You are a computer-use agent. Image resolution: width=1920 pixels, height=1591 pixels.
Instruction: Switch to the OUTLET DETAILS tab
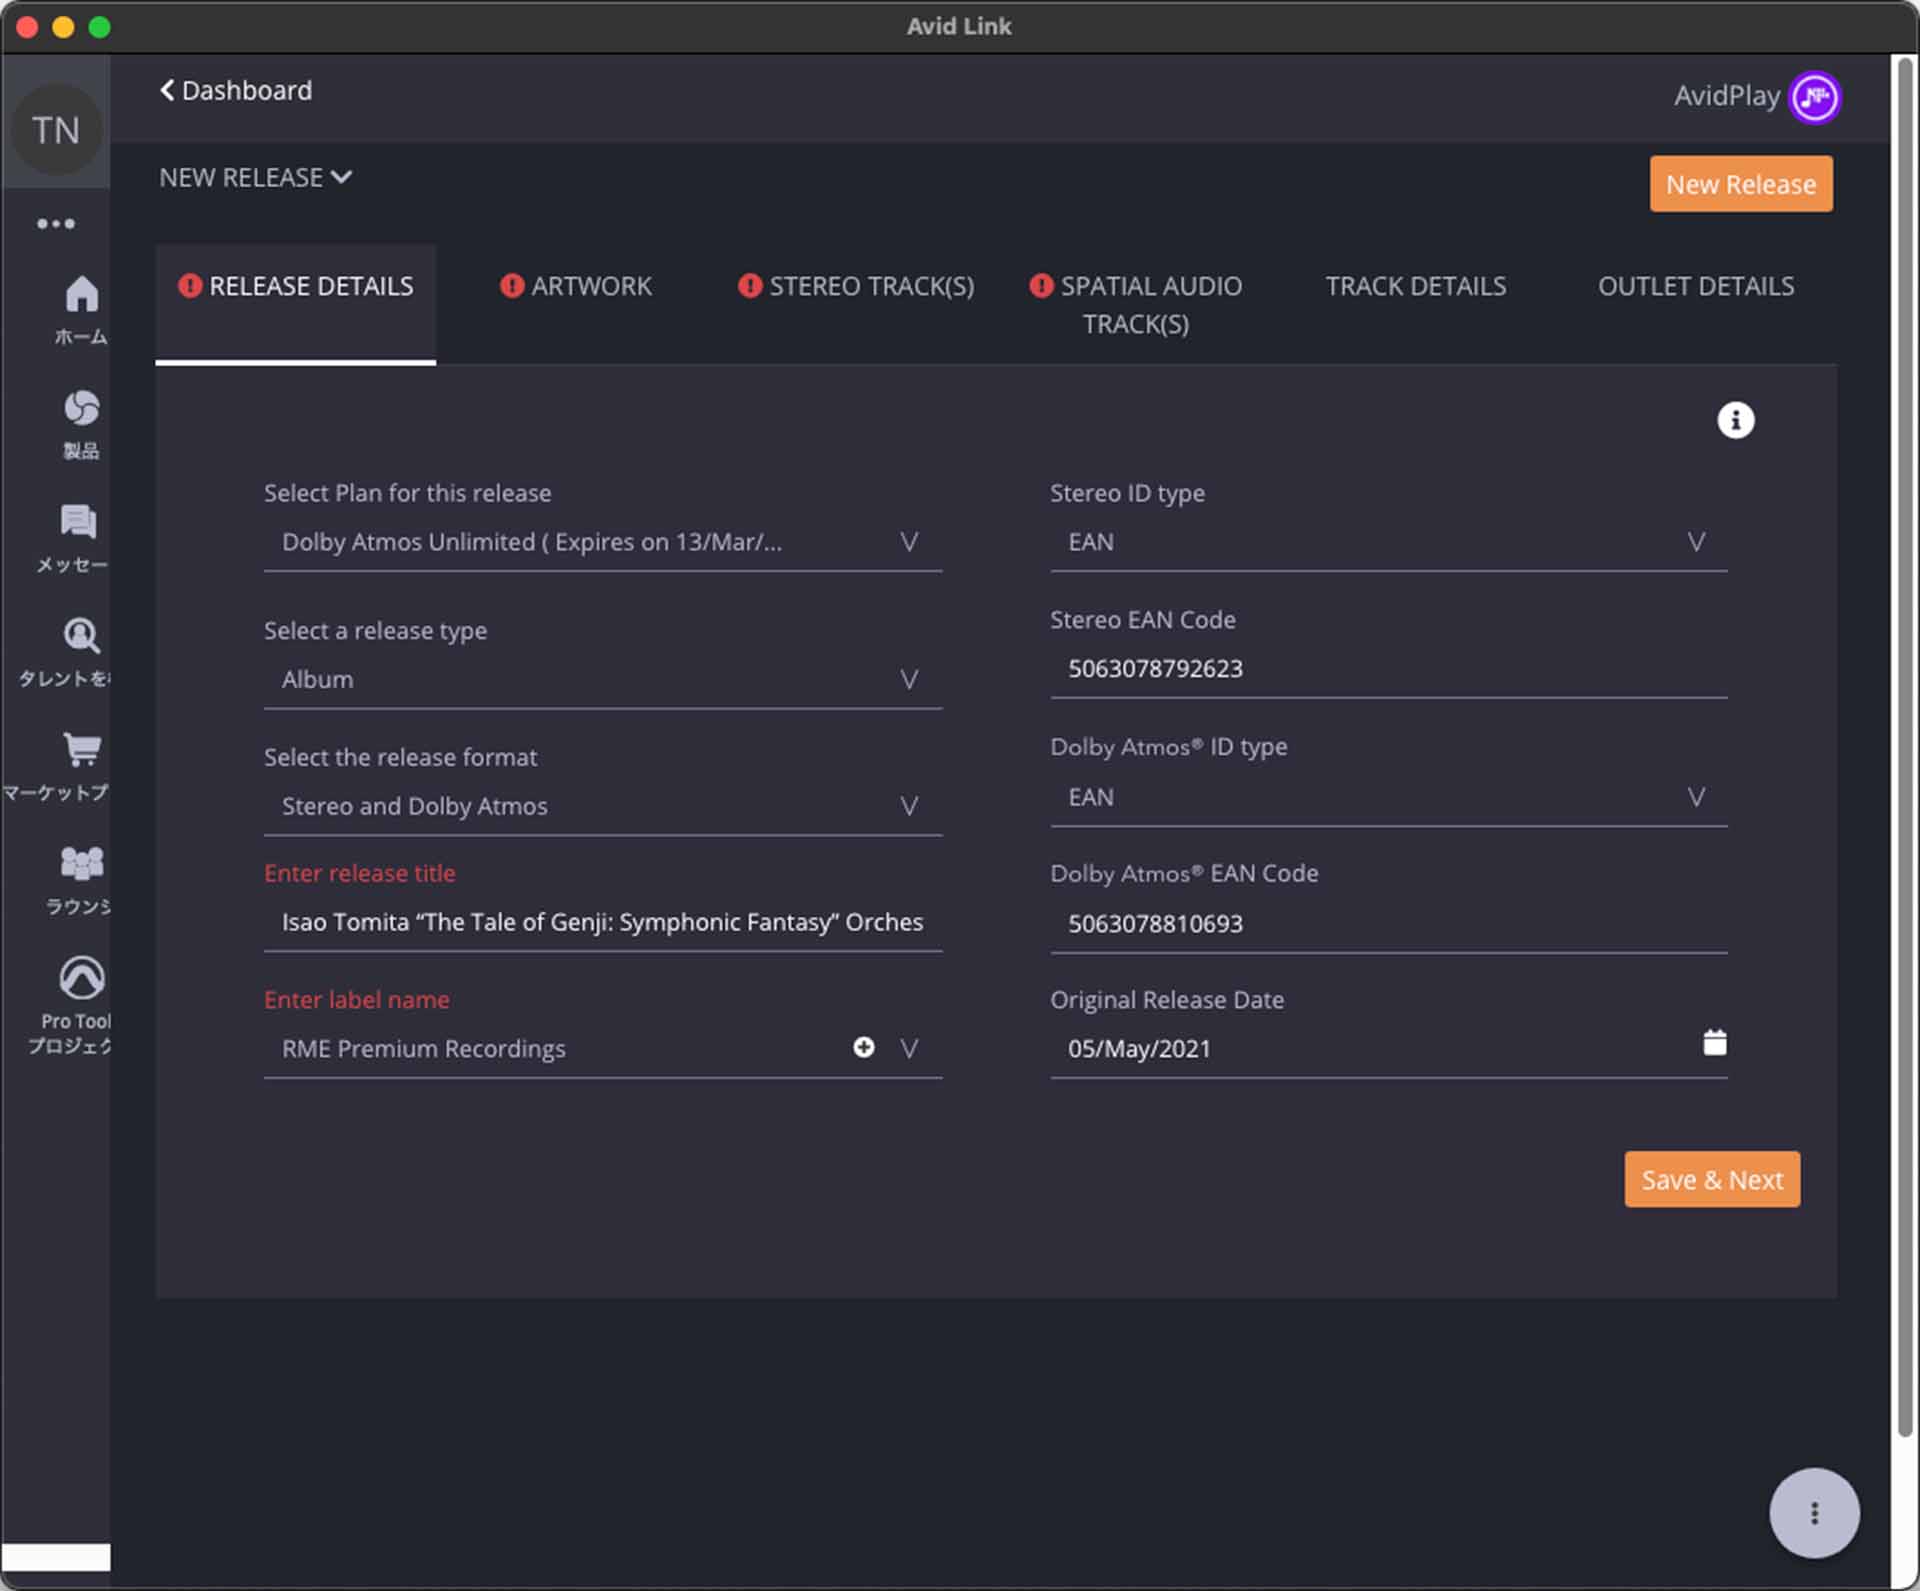[1695, 286]
